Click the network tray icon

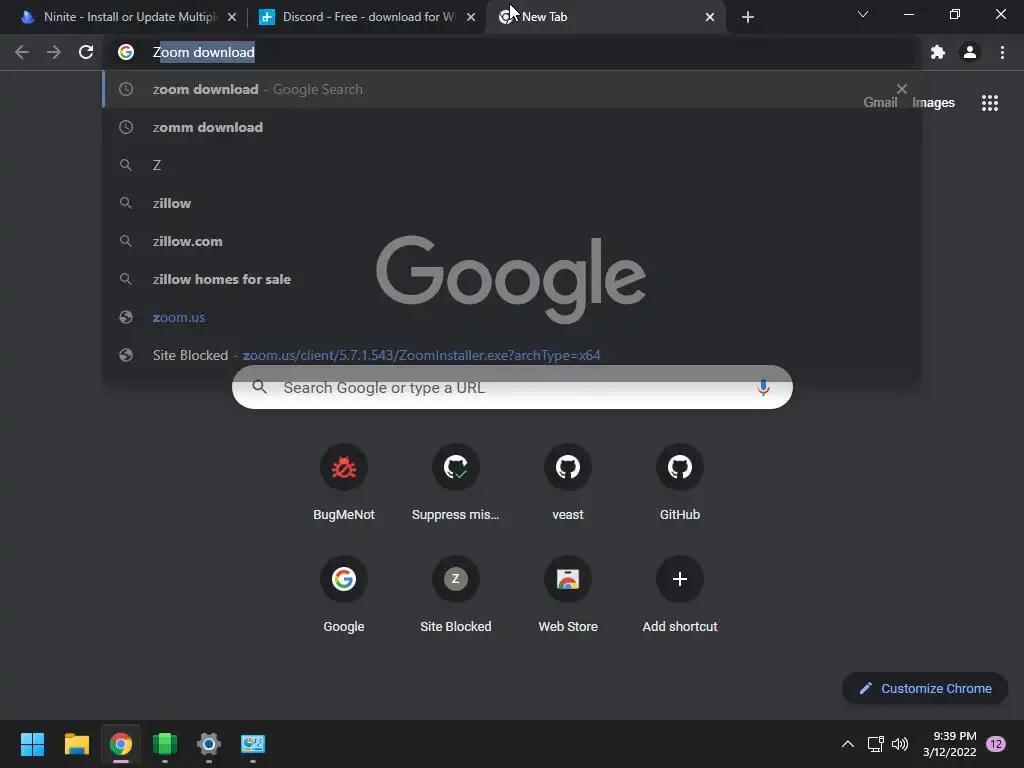[875, 744]
